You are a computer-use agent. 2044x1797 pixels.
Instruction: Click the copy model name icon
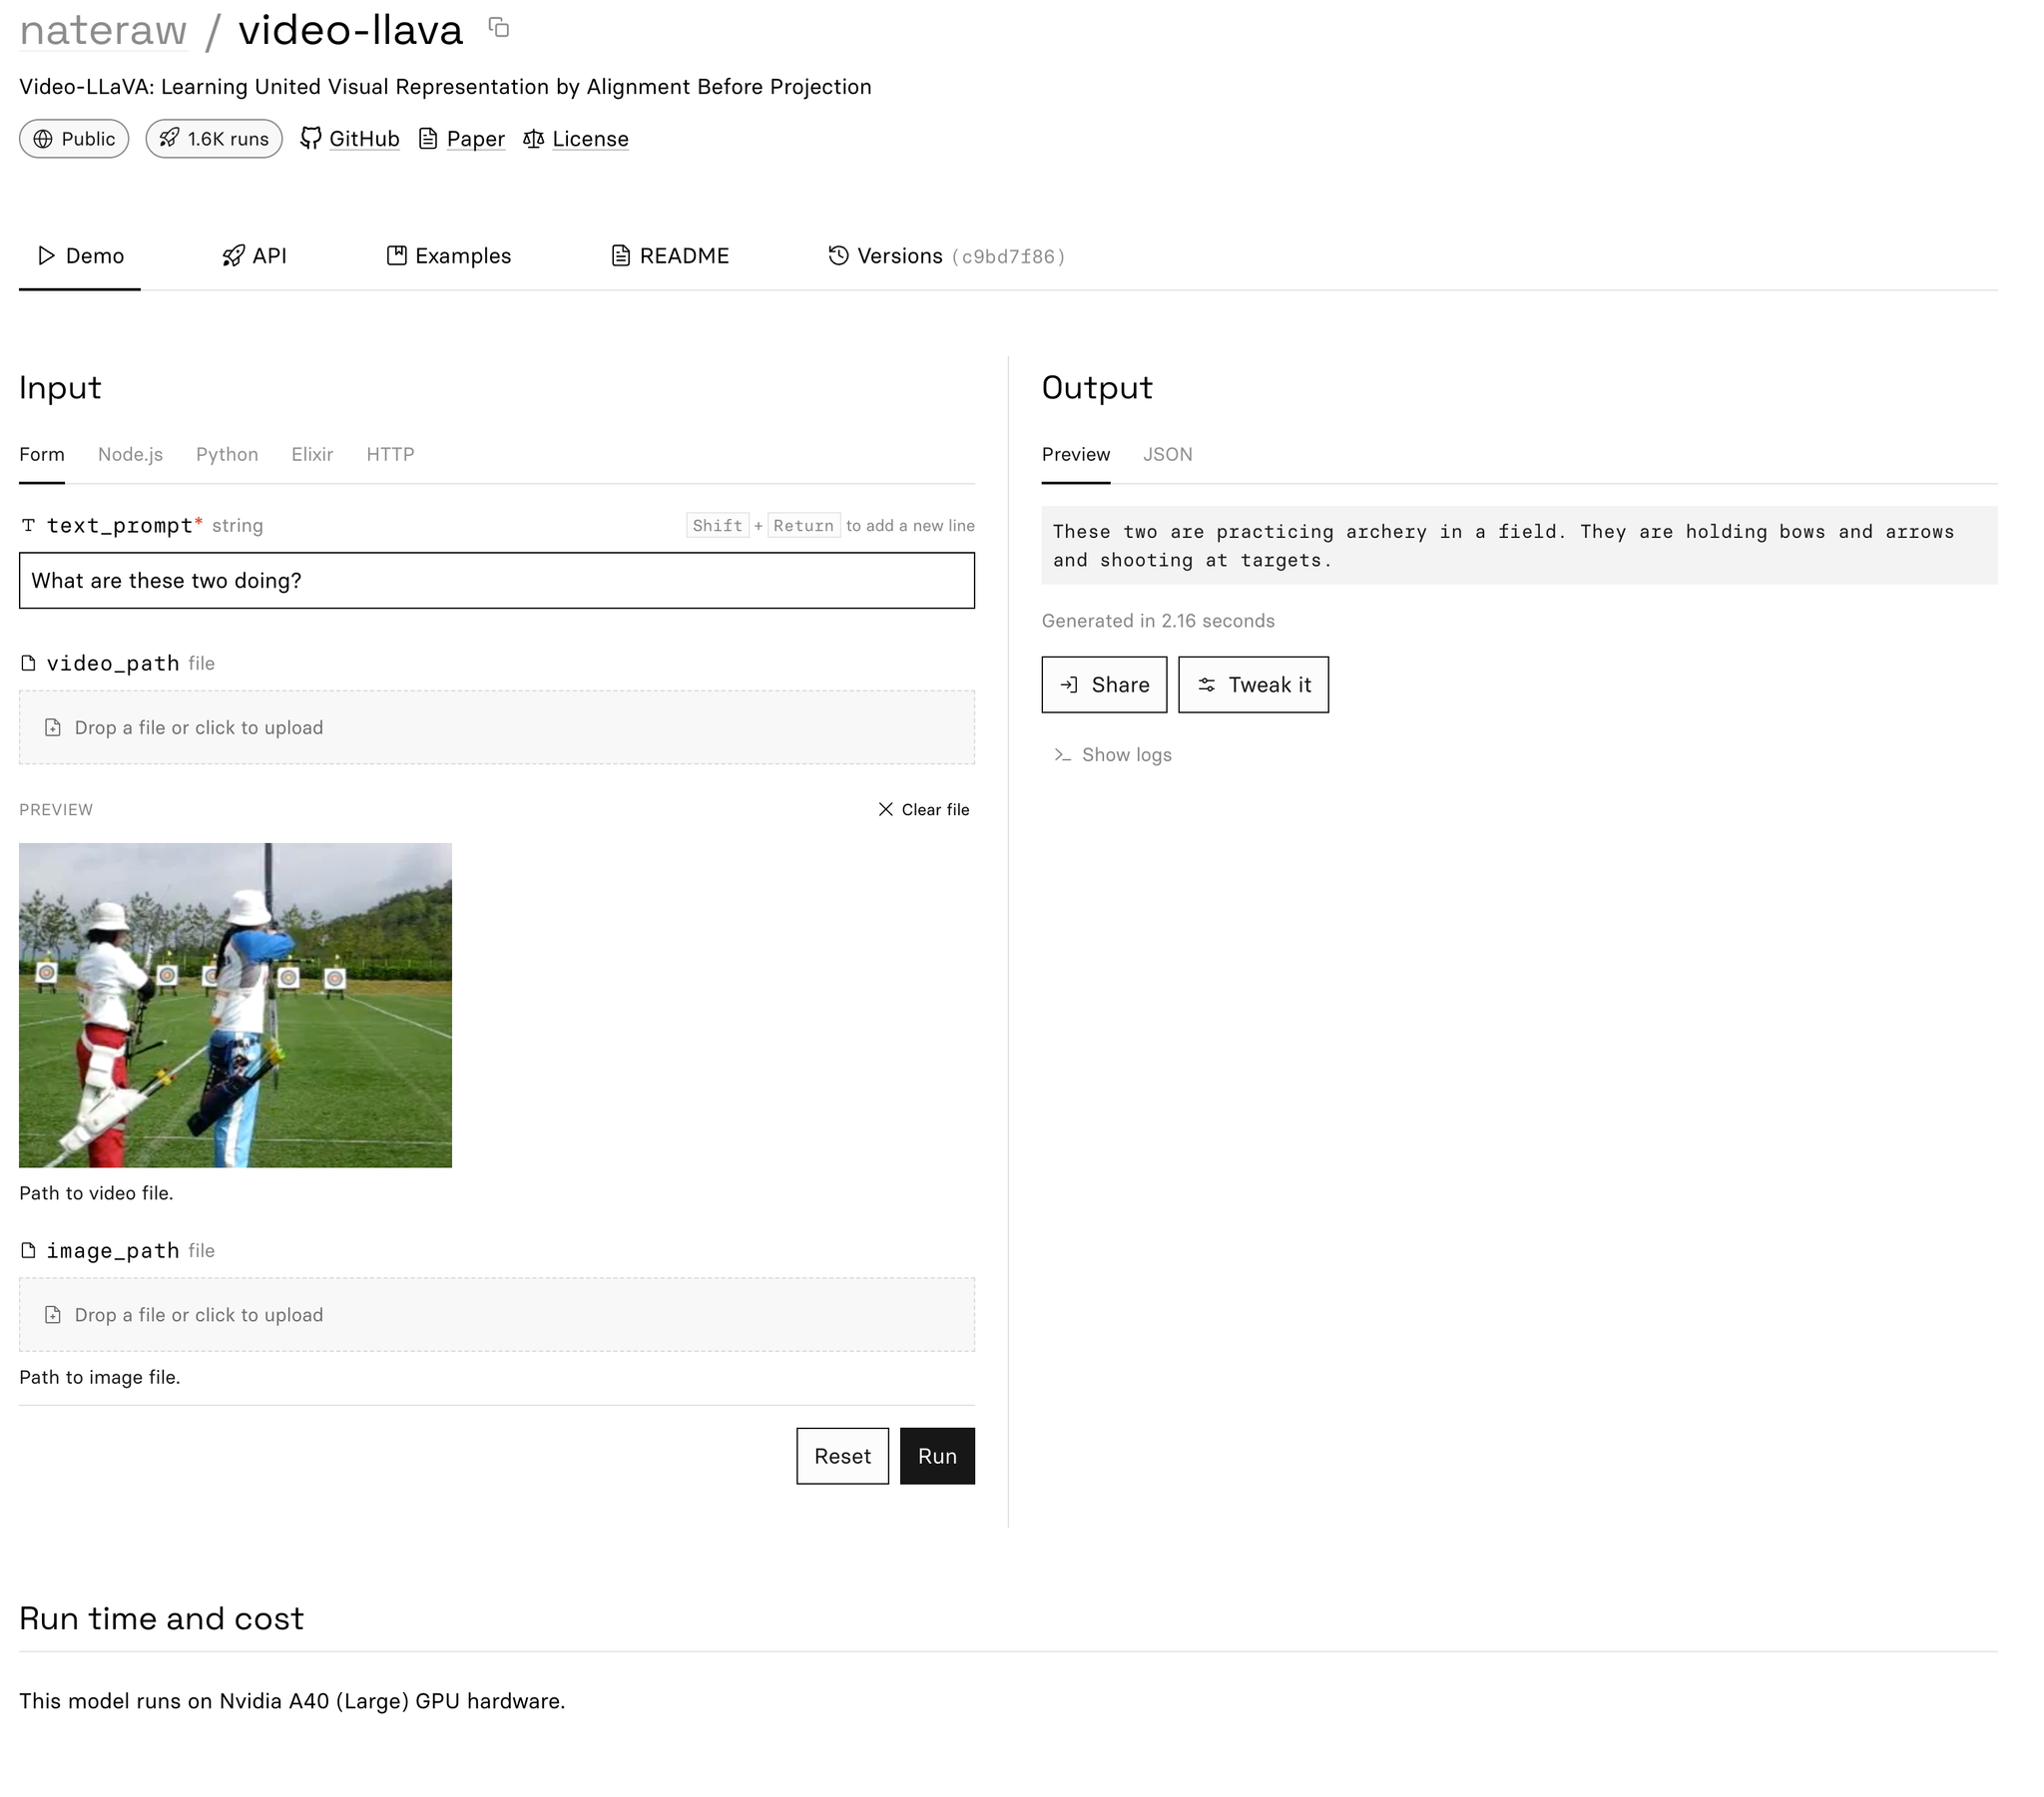pyautogui.click(x=499, y=28)
